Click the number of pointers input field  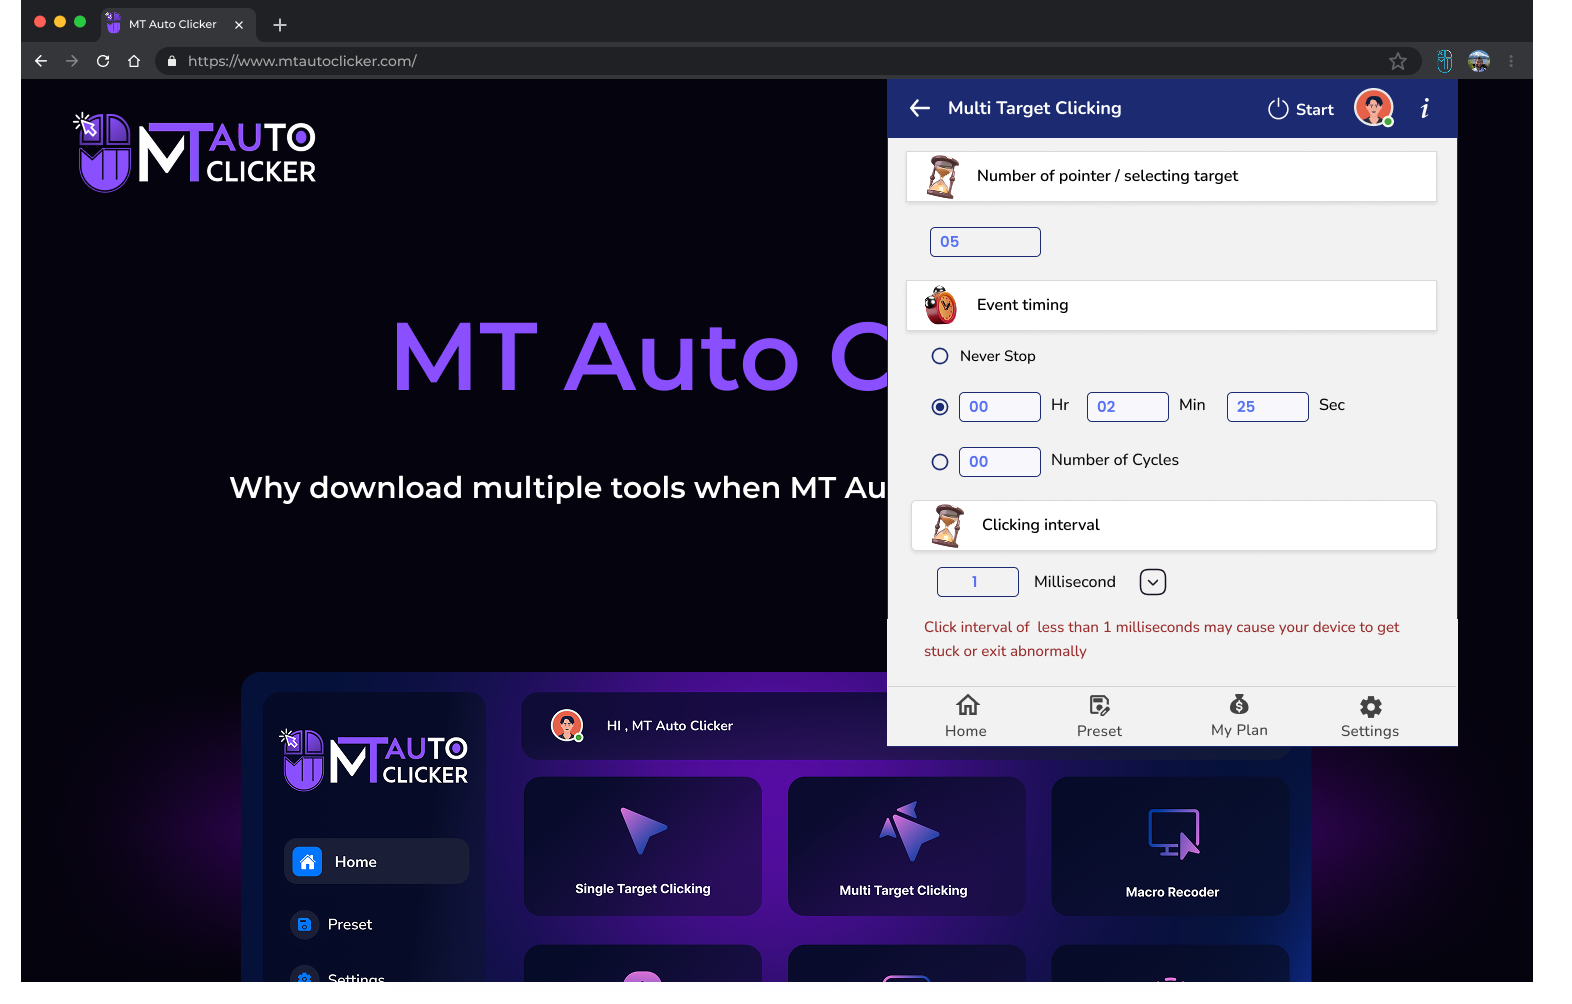pyautogui.click(x=985, y=242)
